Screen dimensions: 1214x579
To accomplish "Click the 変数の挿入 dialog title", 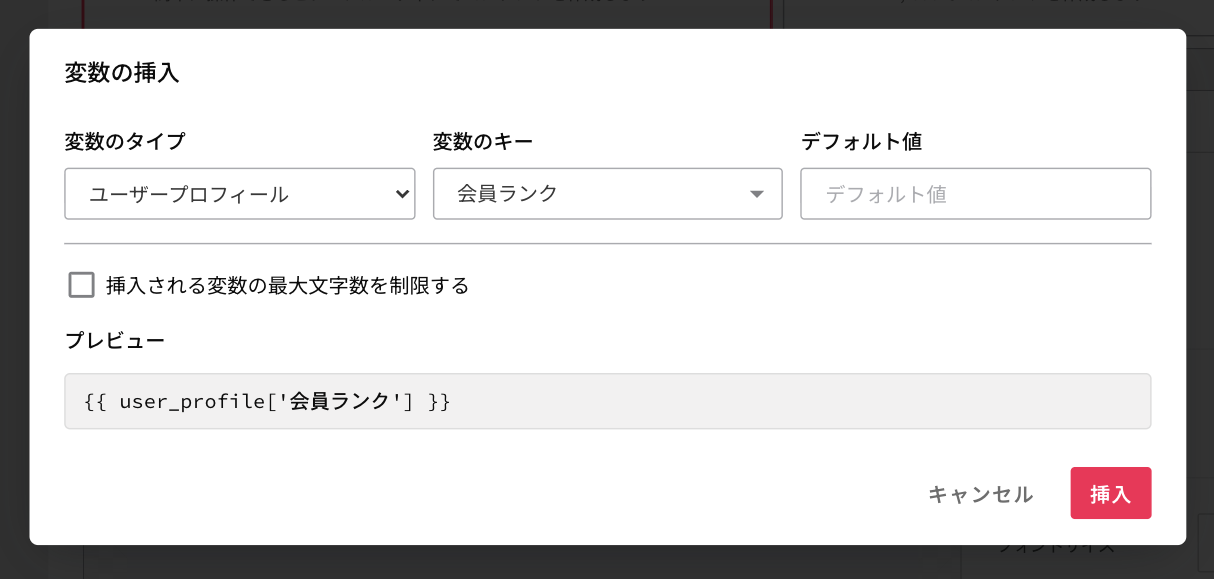I will click(122, 73).
